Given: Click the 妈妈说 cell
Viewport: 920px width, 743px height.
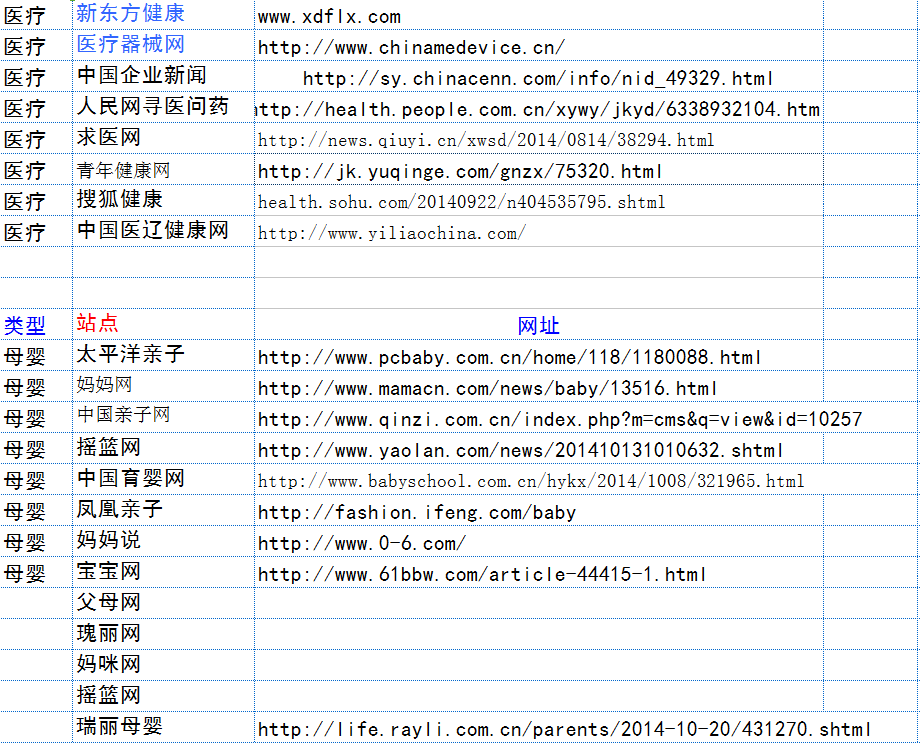Looking at the screenshot, I should click(x=163, y=541).
